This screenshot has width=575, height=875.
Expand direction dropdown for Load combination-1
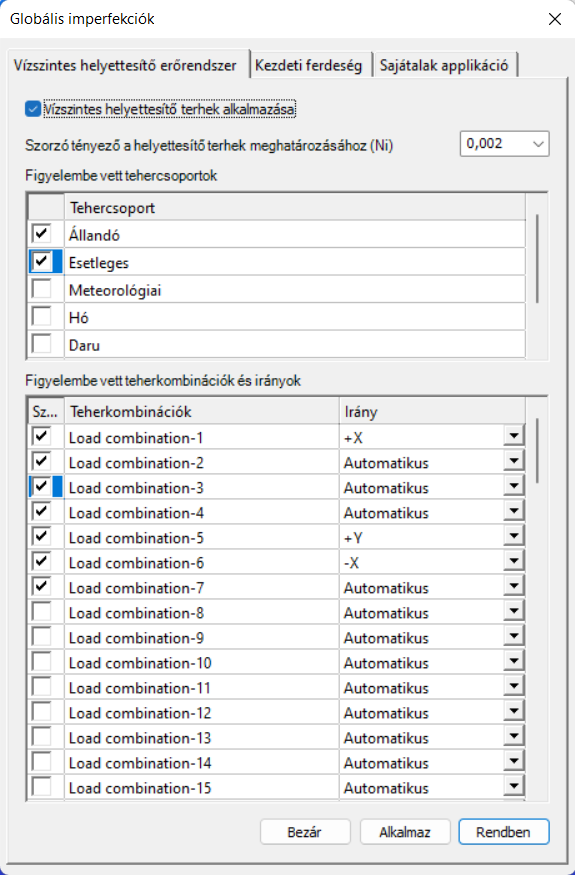click(x=514, y=436)
